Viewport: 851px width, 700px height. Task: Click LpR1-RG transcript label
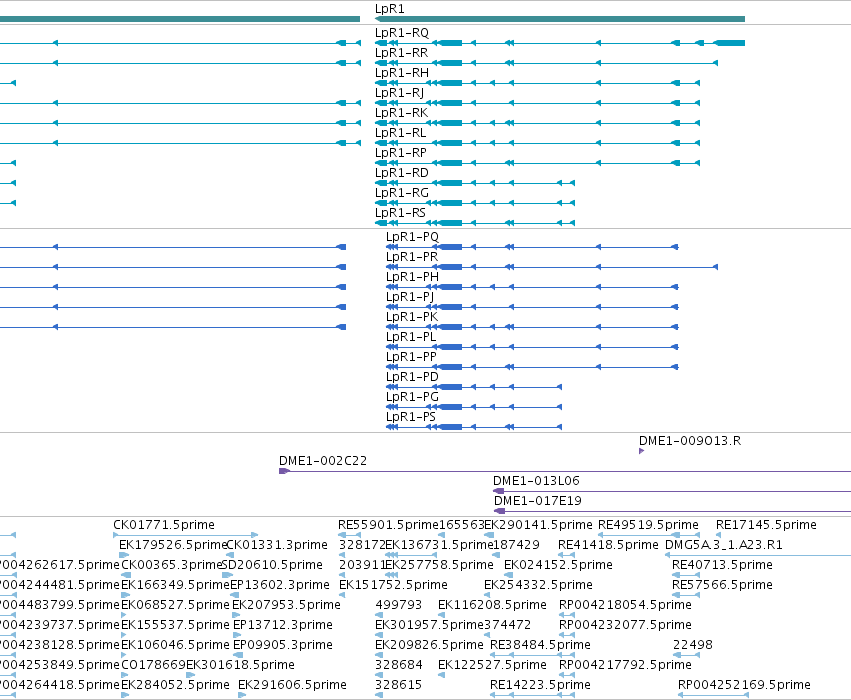(402, 193)
